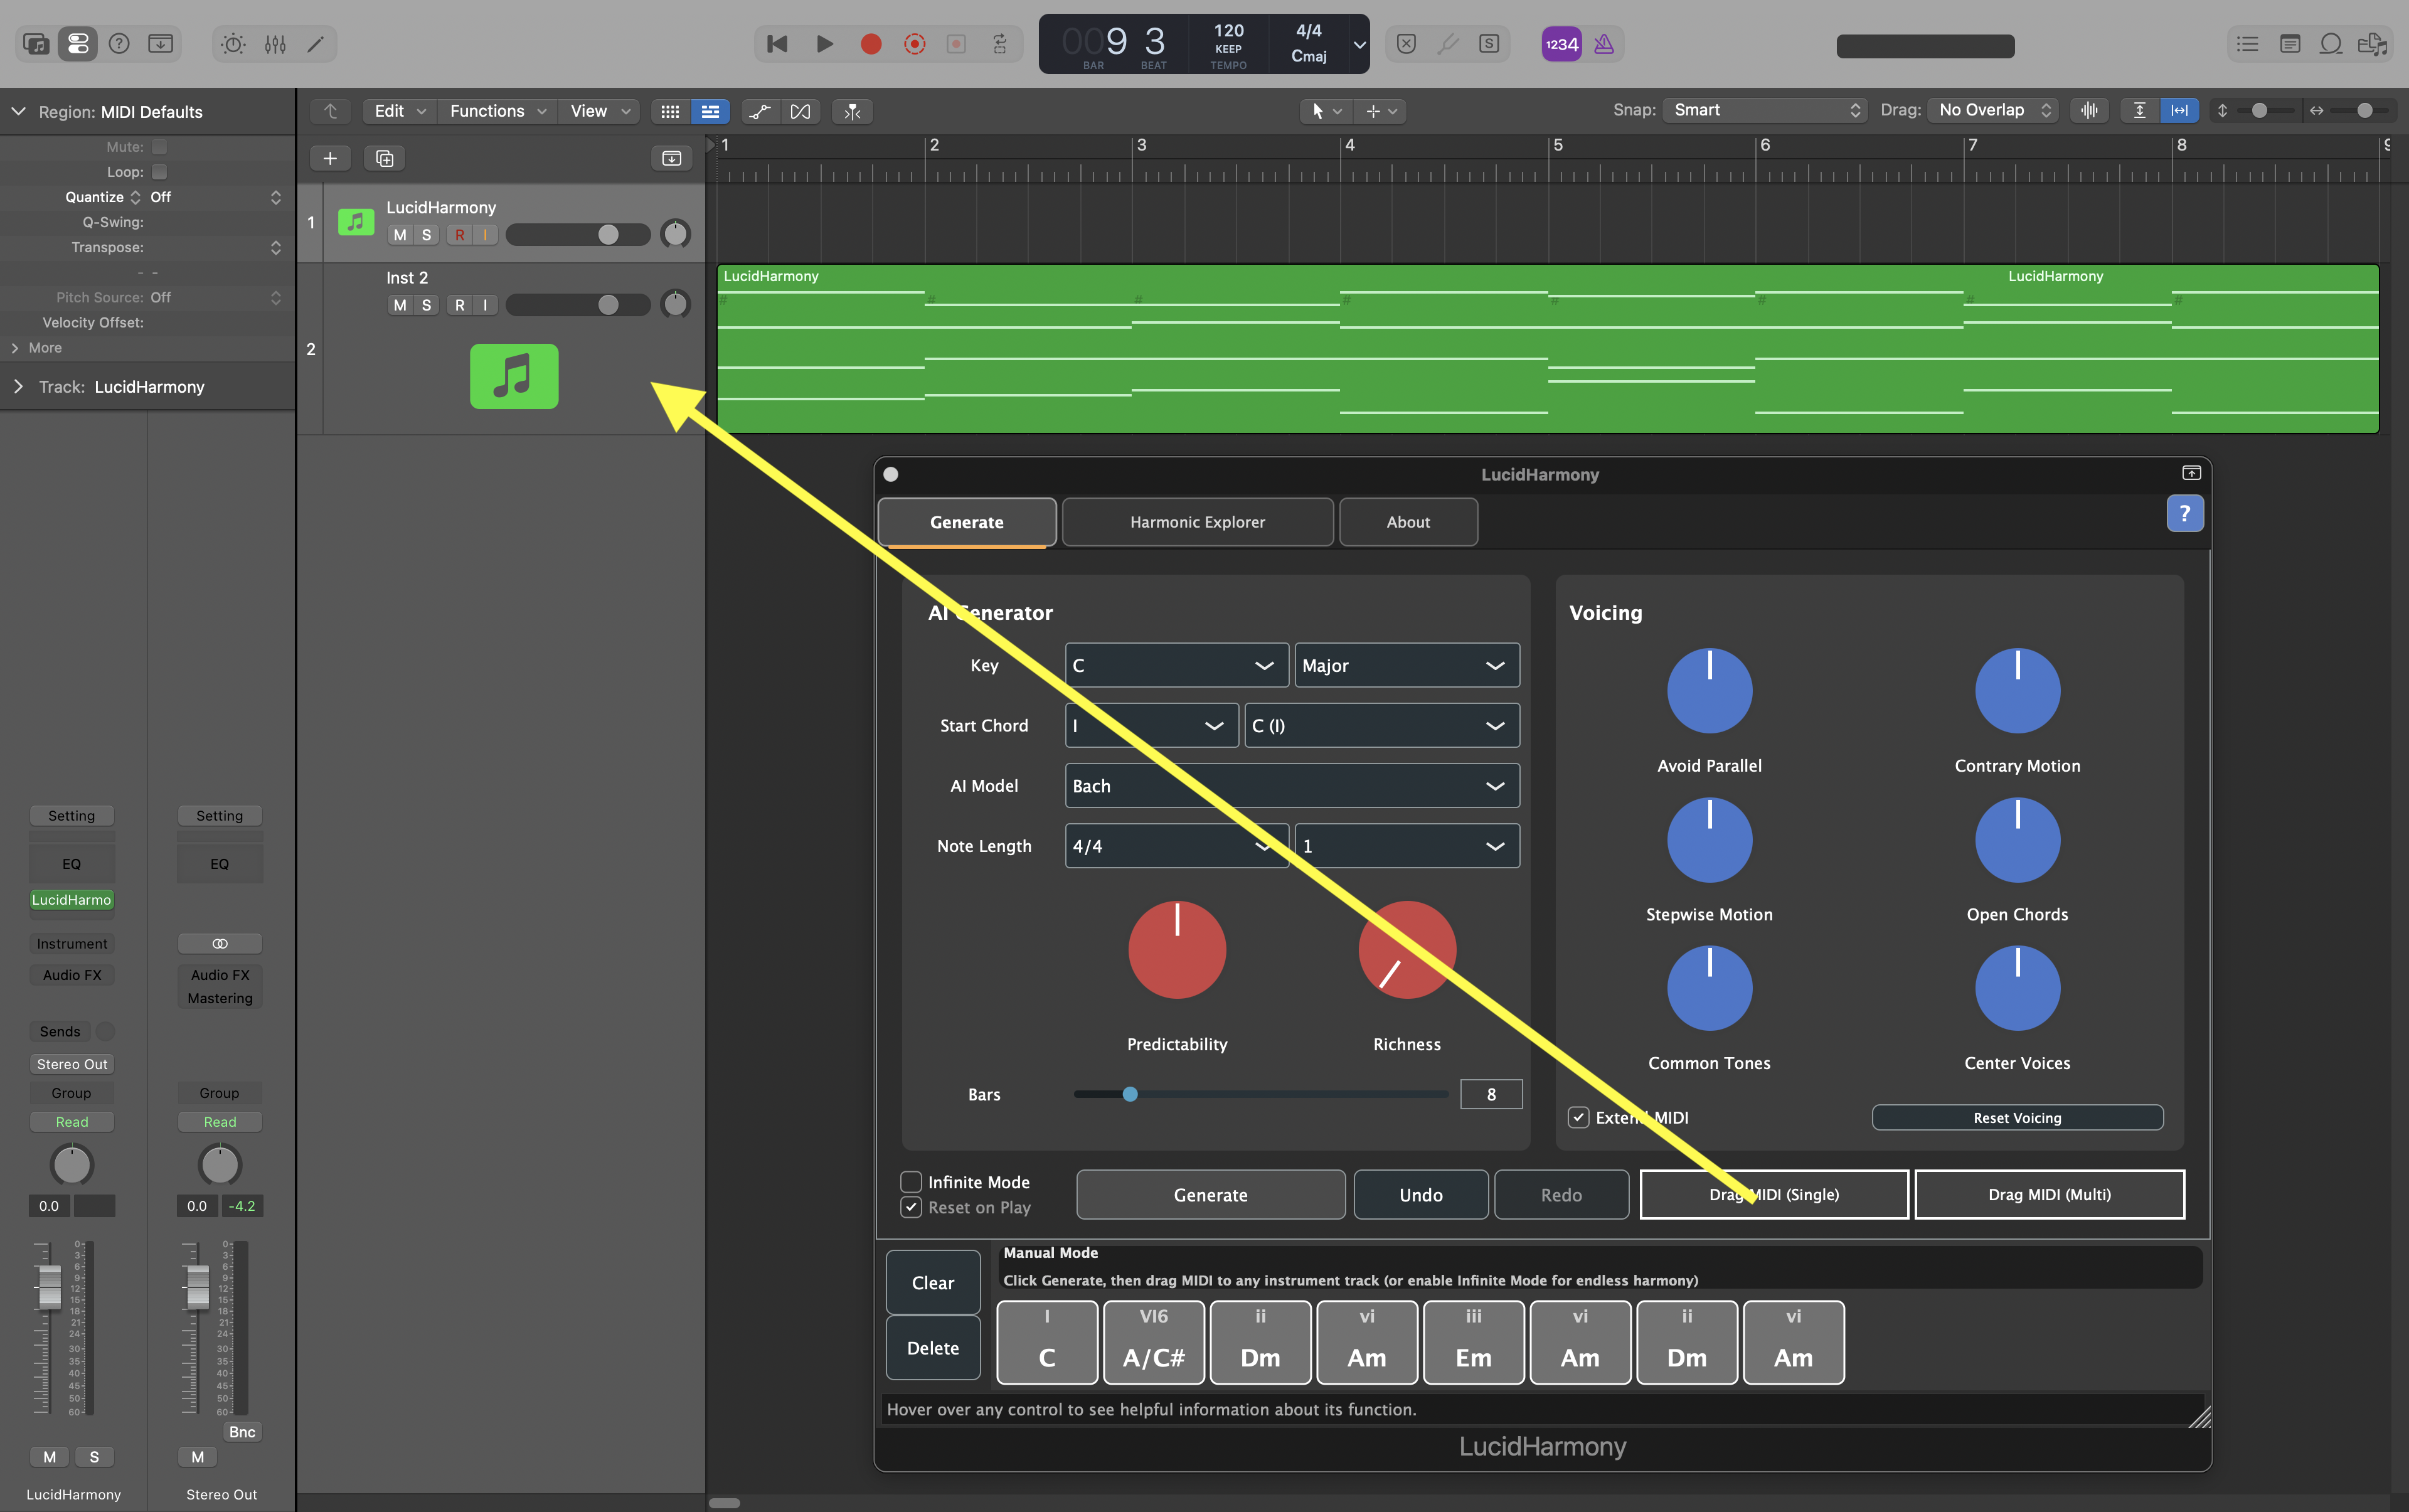
Task: Click the Clear button
Action: tap(933, 1283)
